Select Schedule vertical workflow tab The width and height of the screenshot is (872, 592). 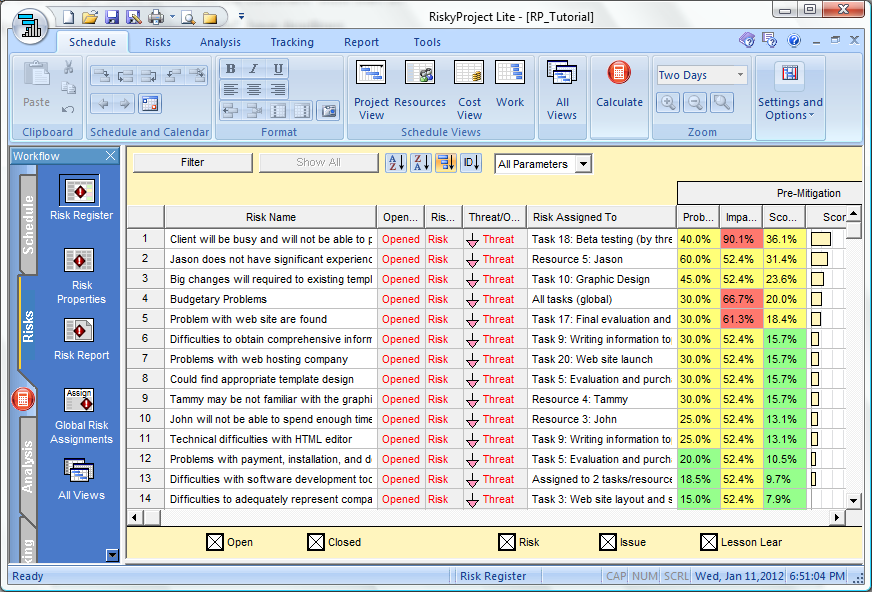tap(27, 225)
